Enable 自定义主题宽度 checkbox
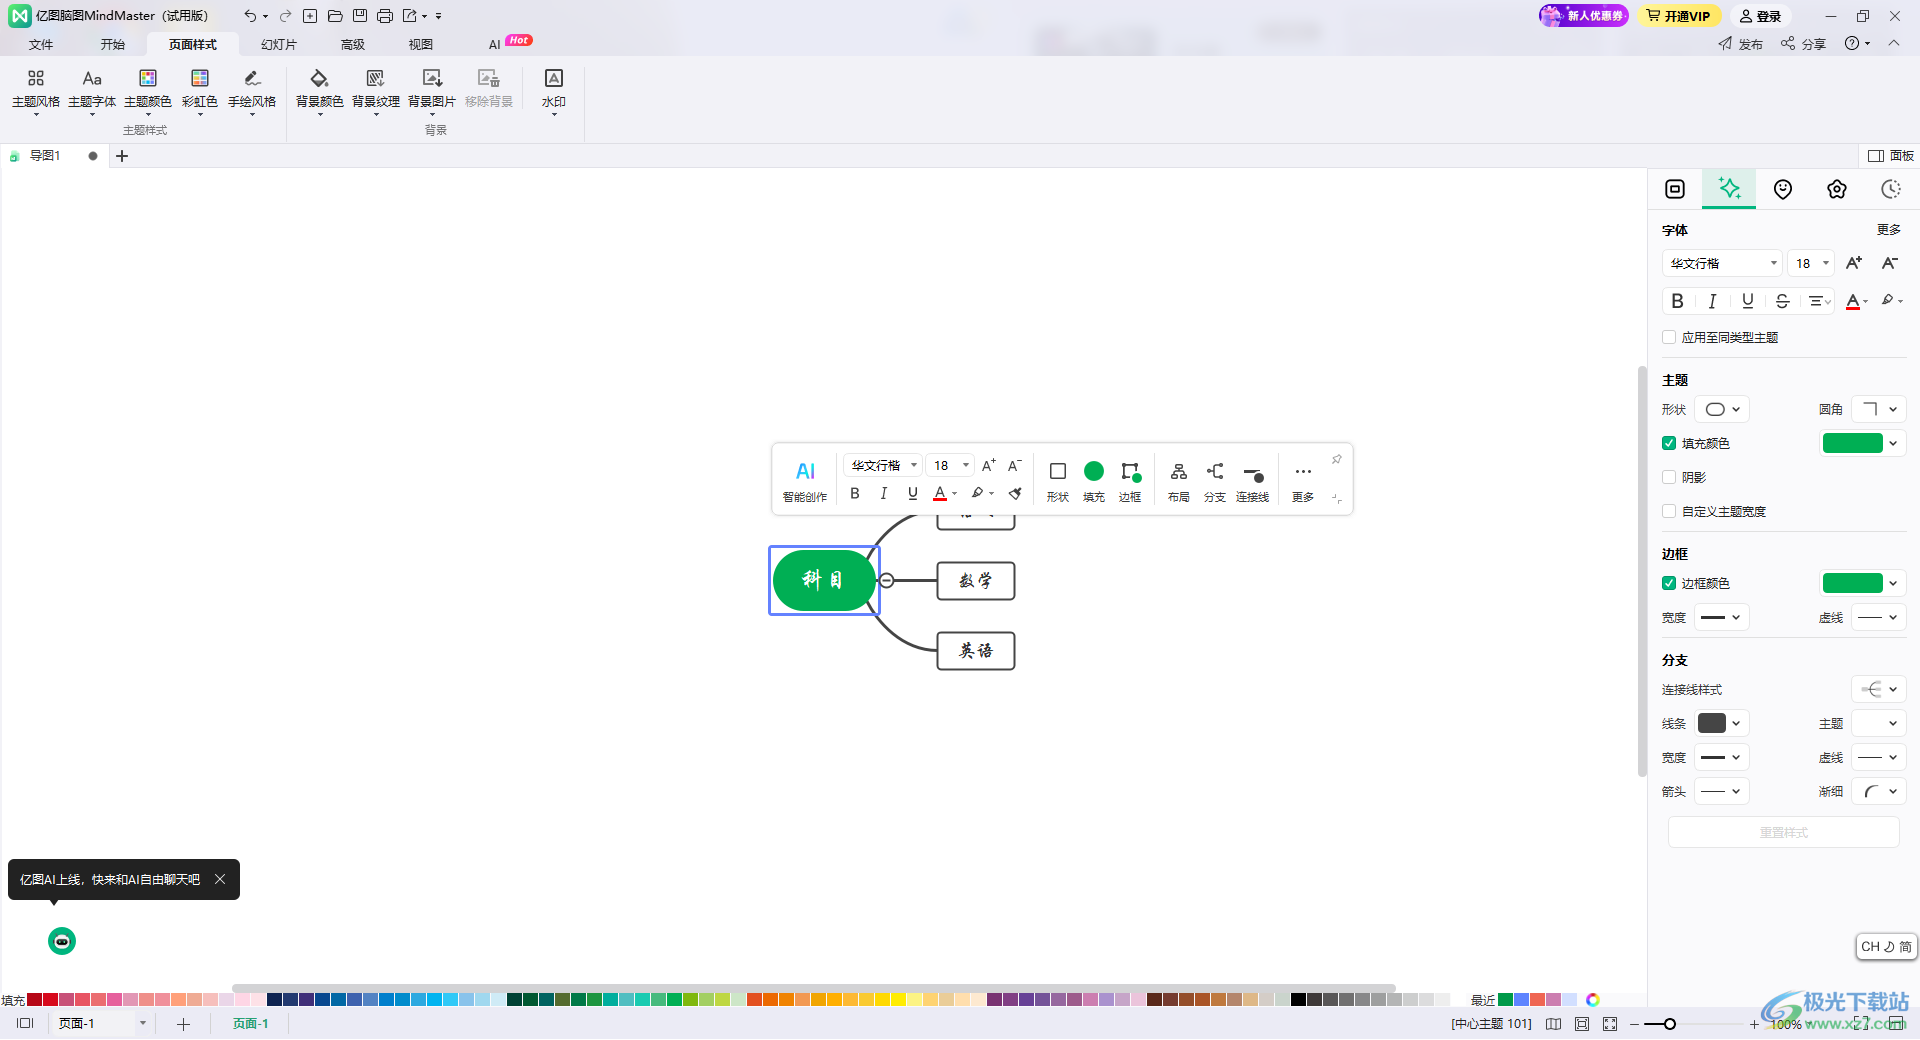Screen dimensions: 1920x1040 pyautogui.click(x=1669, y=511)
